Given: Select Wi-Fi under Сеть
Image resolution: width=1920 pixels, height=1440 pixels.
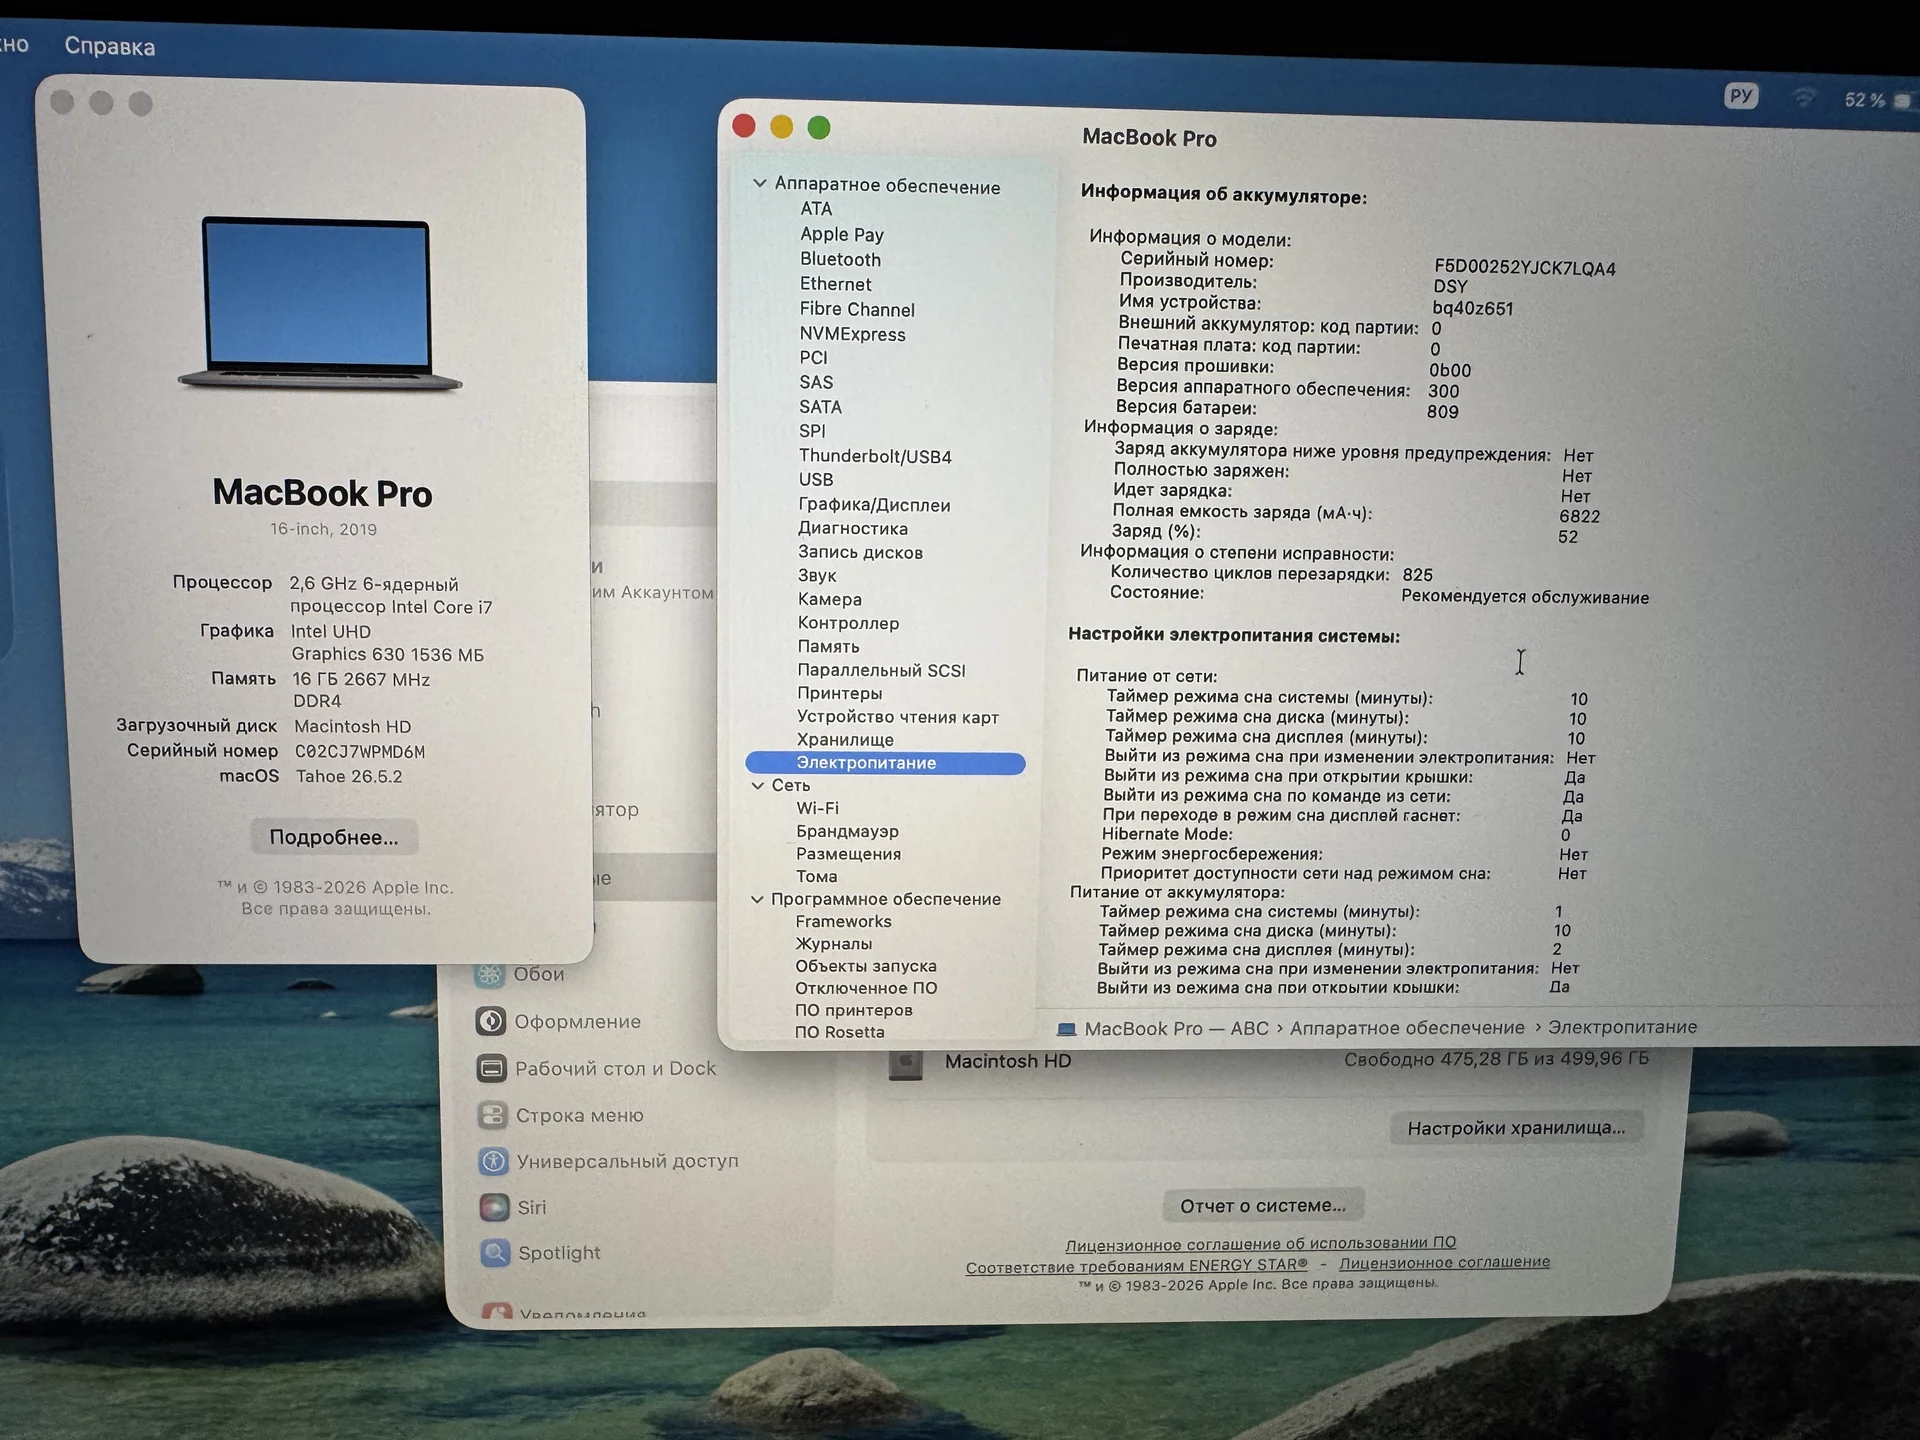Looking at the screenshot, I should [817, 808].
